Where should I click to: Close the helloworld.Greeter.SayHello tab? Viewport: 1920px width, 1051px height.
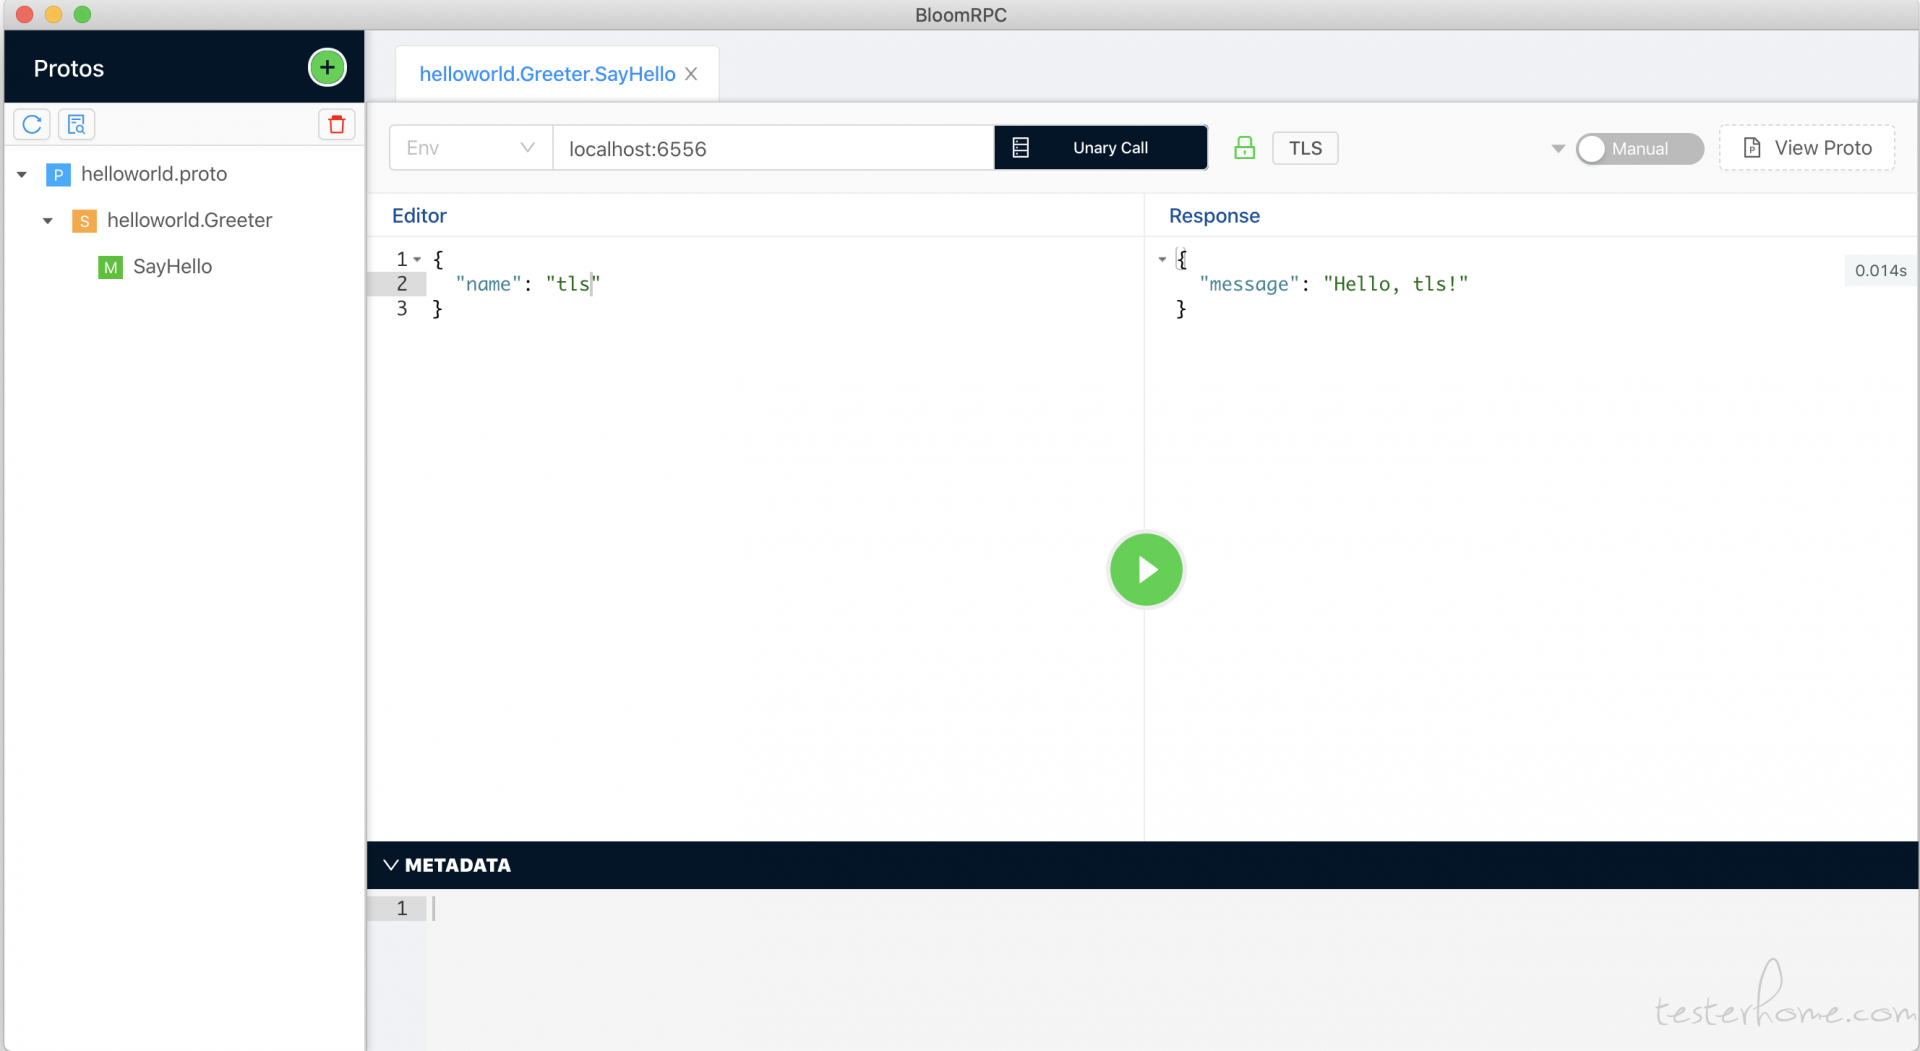pos(691,74)
